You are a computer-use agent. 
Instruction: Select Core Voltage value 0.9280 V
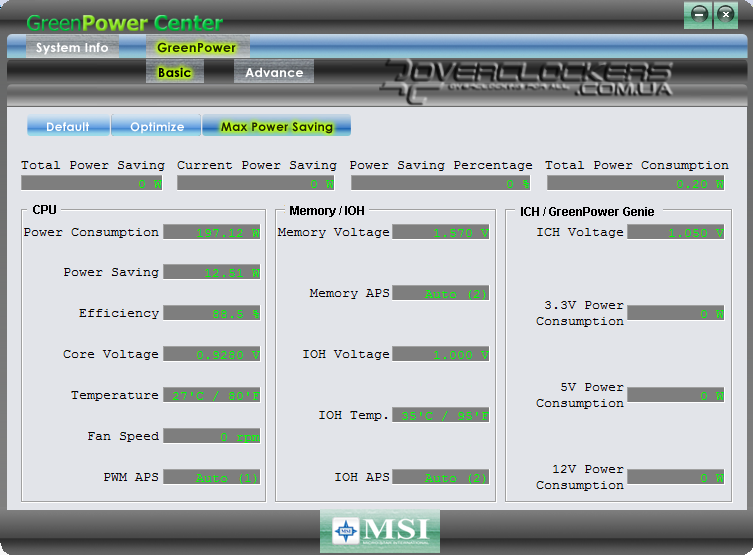tap(211, 354)
